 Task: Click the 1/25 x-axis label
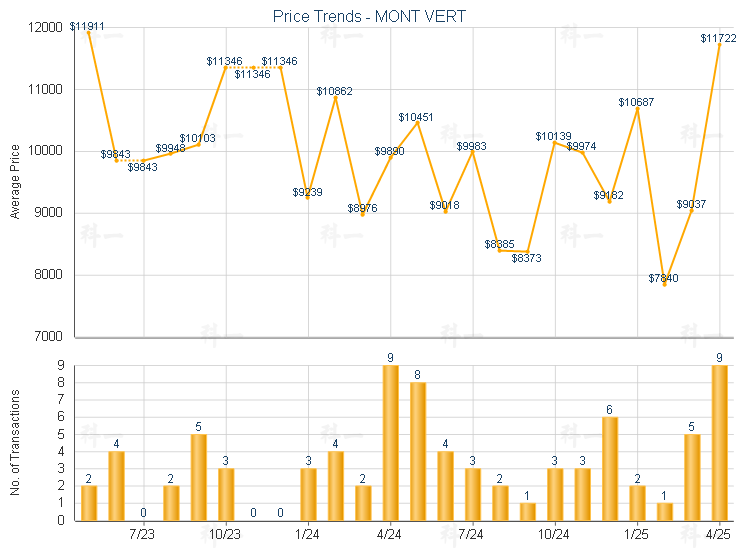click(636, 534)
